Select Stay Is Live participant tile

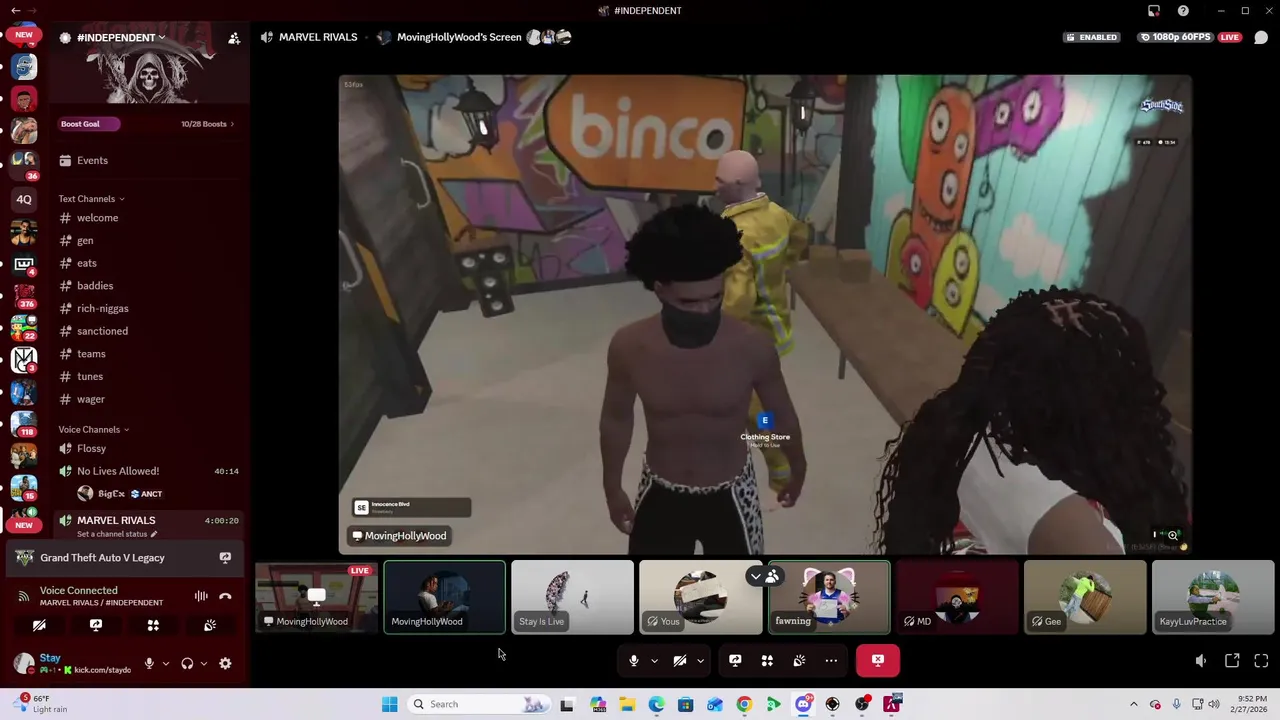[x=572, y=597]
